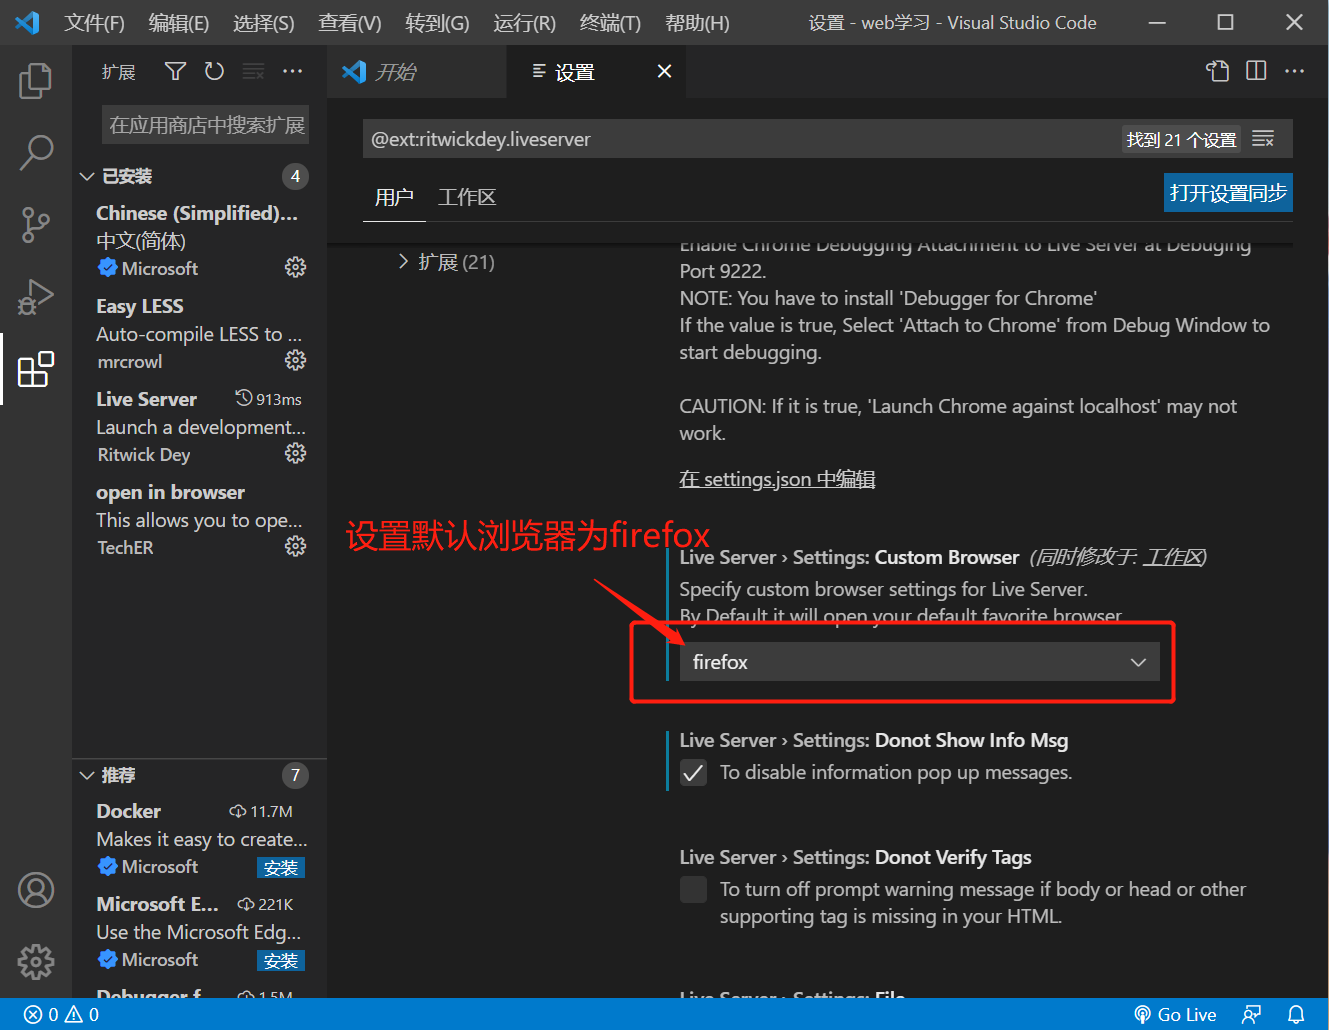1329x1030 pixels.
Task: Open 帮助(H) menu
Action: [697, 23]
